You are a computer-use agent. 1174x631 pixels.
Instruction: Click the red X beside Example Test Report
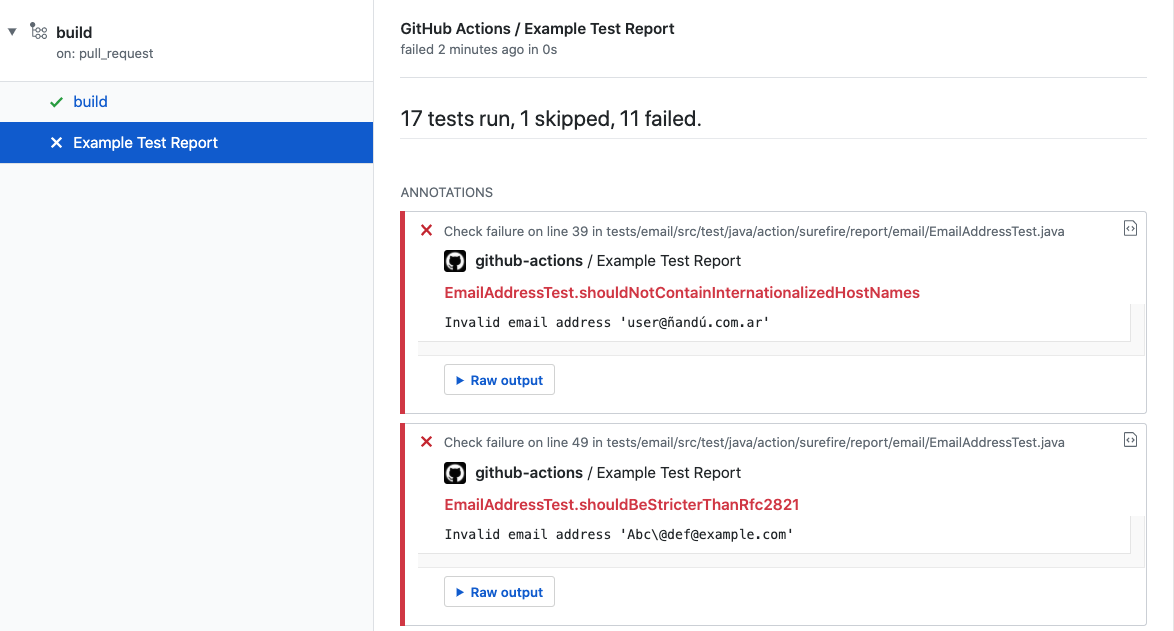pyautogui.click(x=57, y=142)
